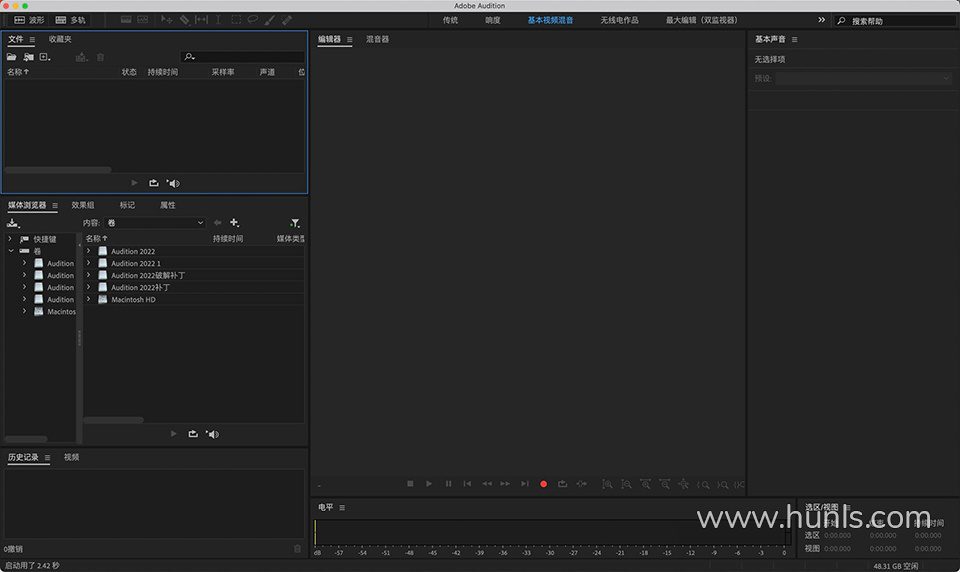Switch to the Favorites (收藏夹) tab
This screenshot has height=572, width=960.
click(x=60, y=39)
